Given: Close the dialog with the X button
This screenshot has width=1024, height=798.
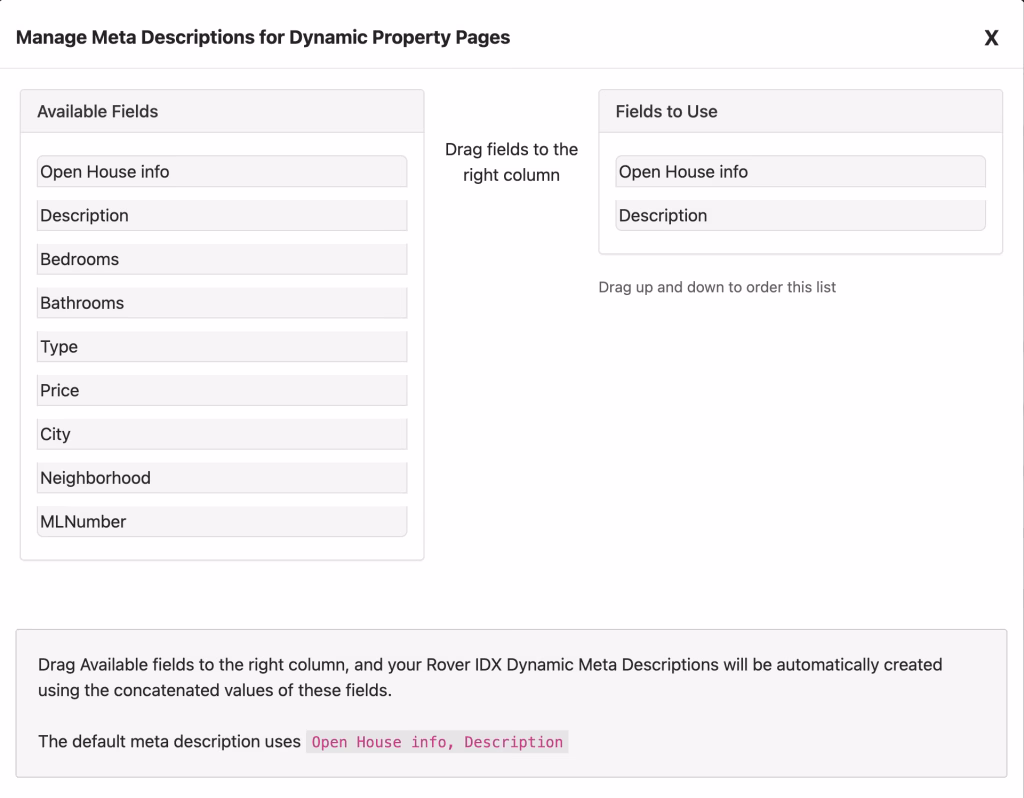Looking at the screenshot, I should pos(991,38).
